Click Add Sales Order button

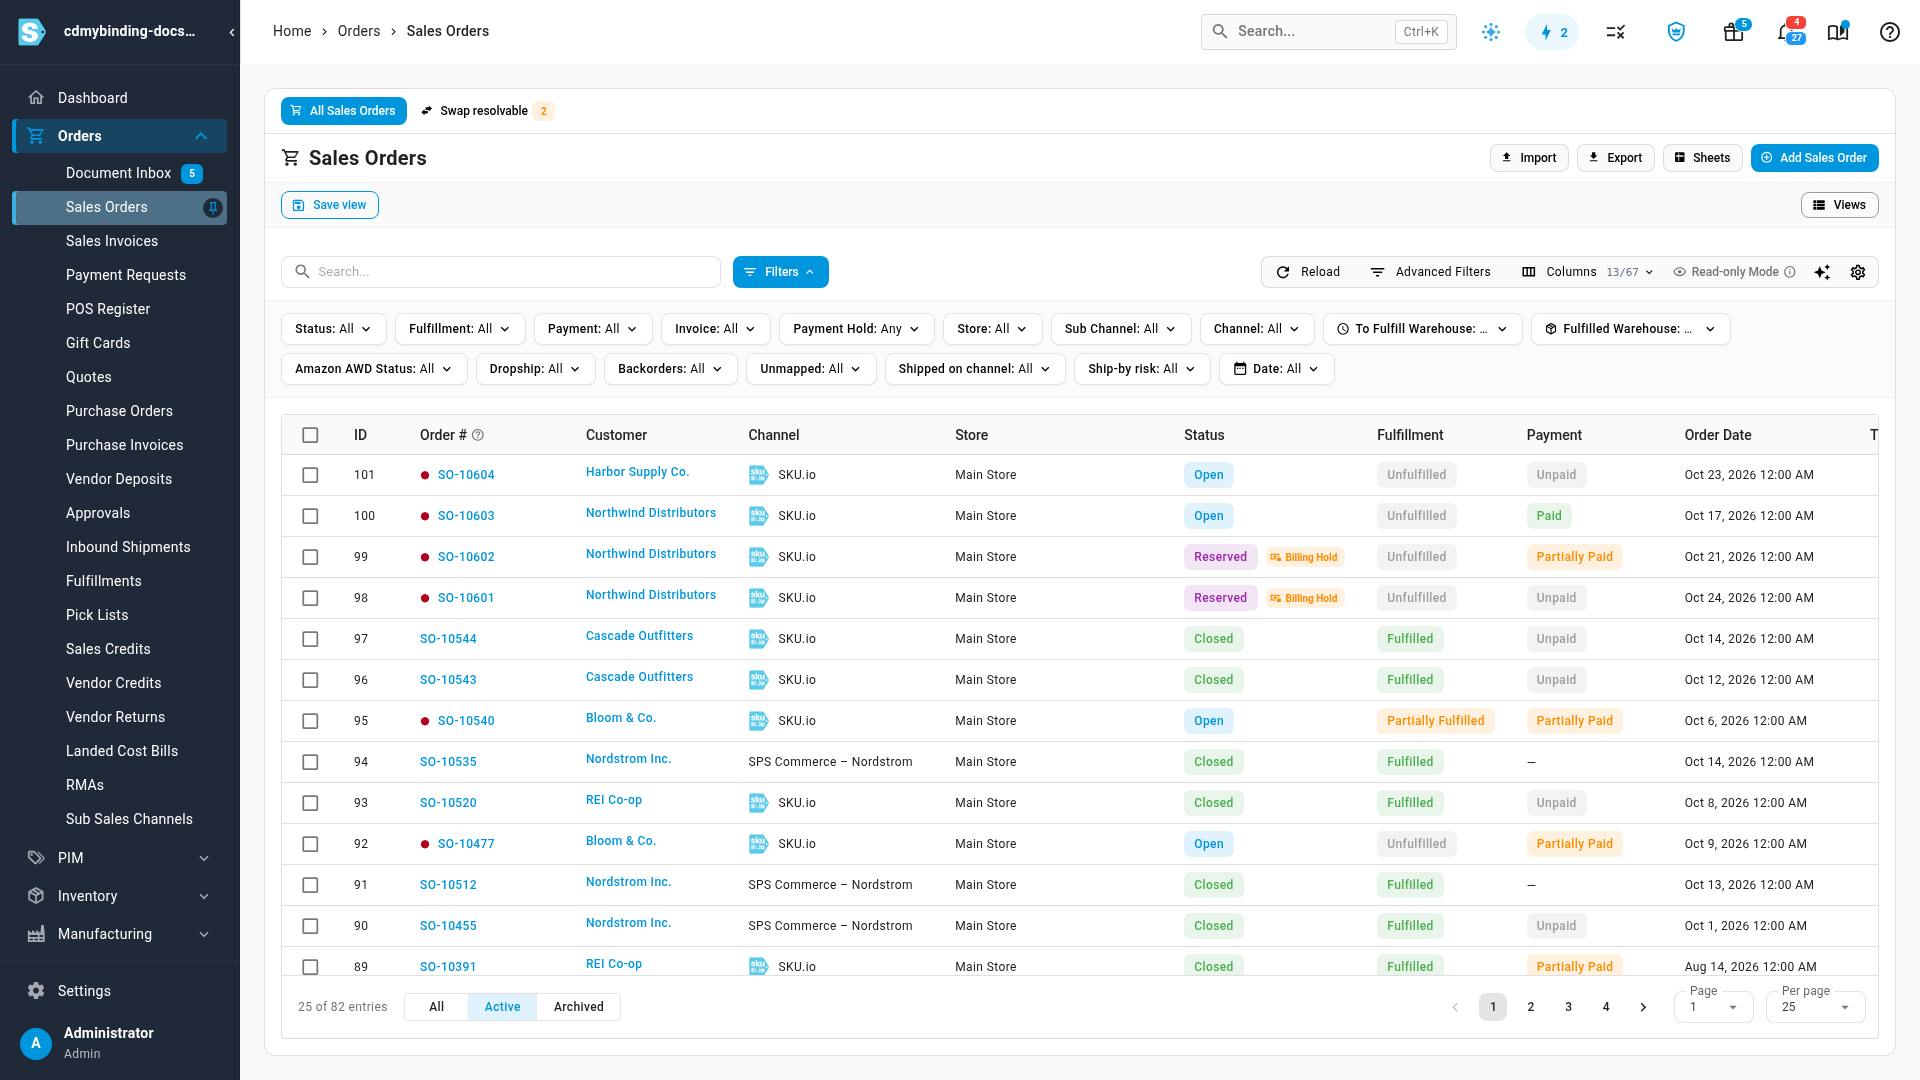tap(1815, 158)
